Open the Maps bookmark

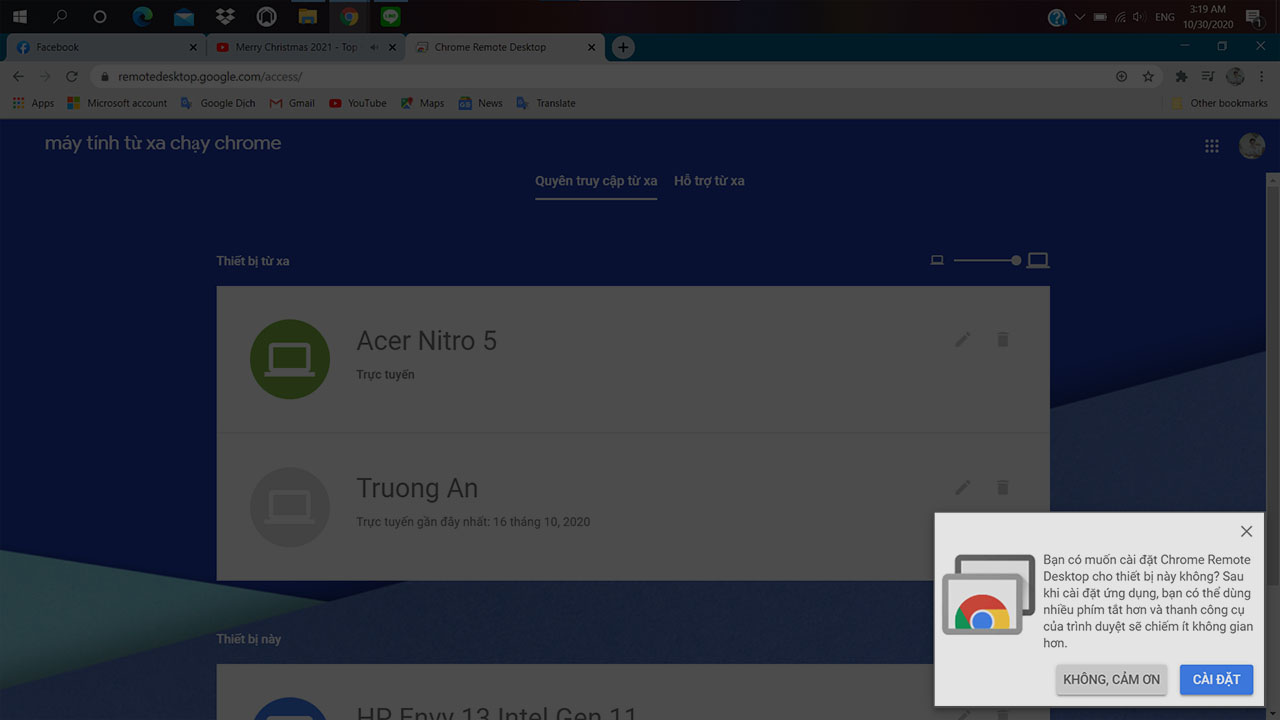point(422,103)
